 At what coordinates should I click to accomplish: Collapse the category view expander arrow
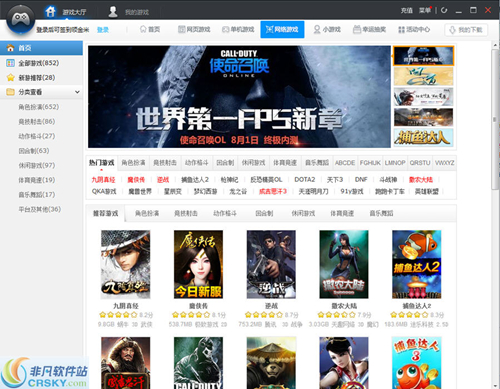point(77,92)
